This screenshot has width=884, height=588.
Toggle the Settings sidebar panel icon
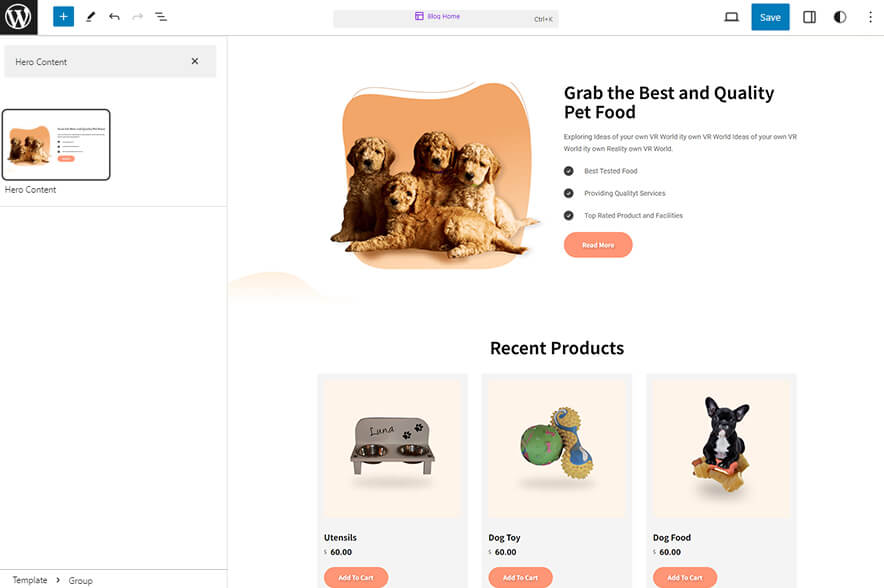(x=810, y=17)
